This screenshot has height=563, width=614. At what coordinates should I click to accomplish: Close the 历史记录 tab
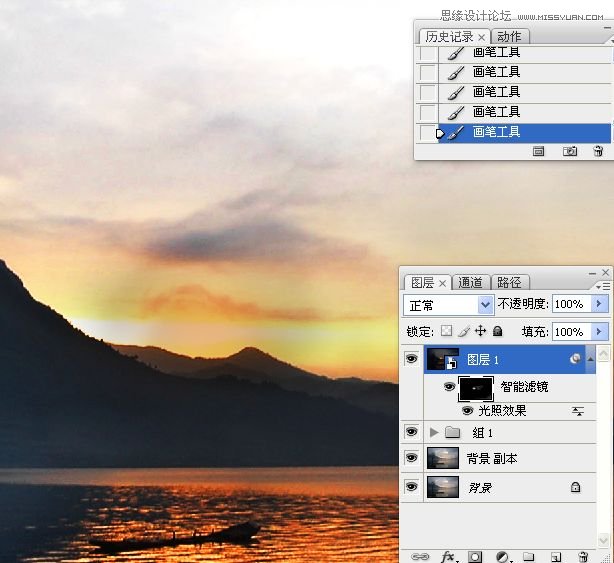click(482, 38)
